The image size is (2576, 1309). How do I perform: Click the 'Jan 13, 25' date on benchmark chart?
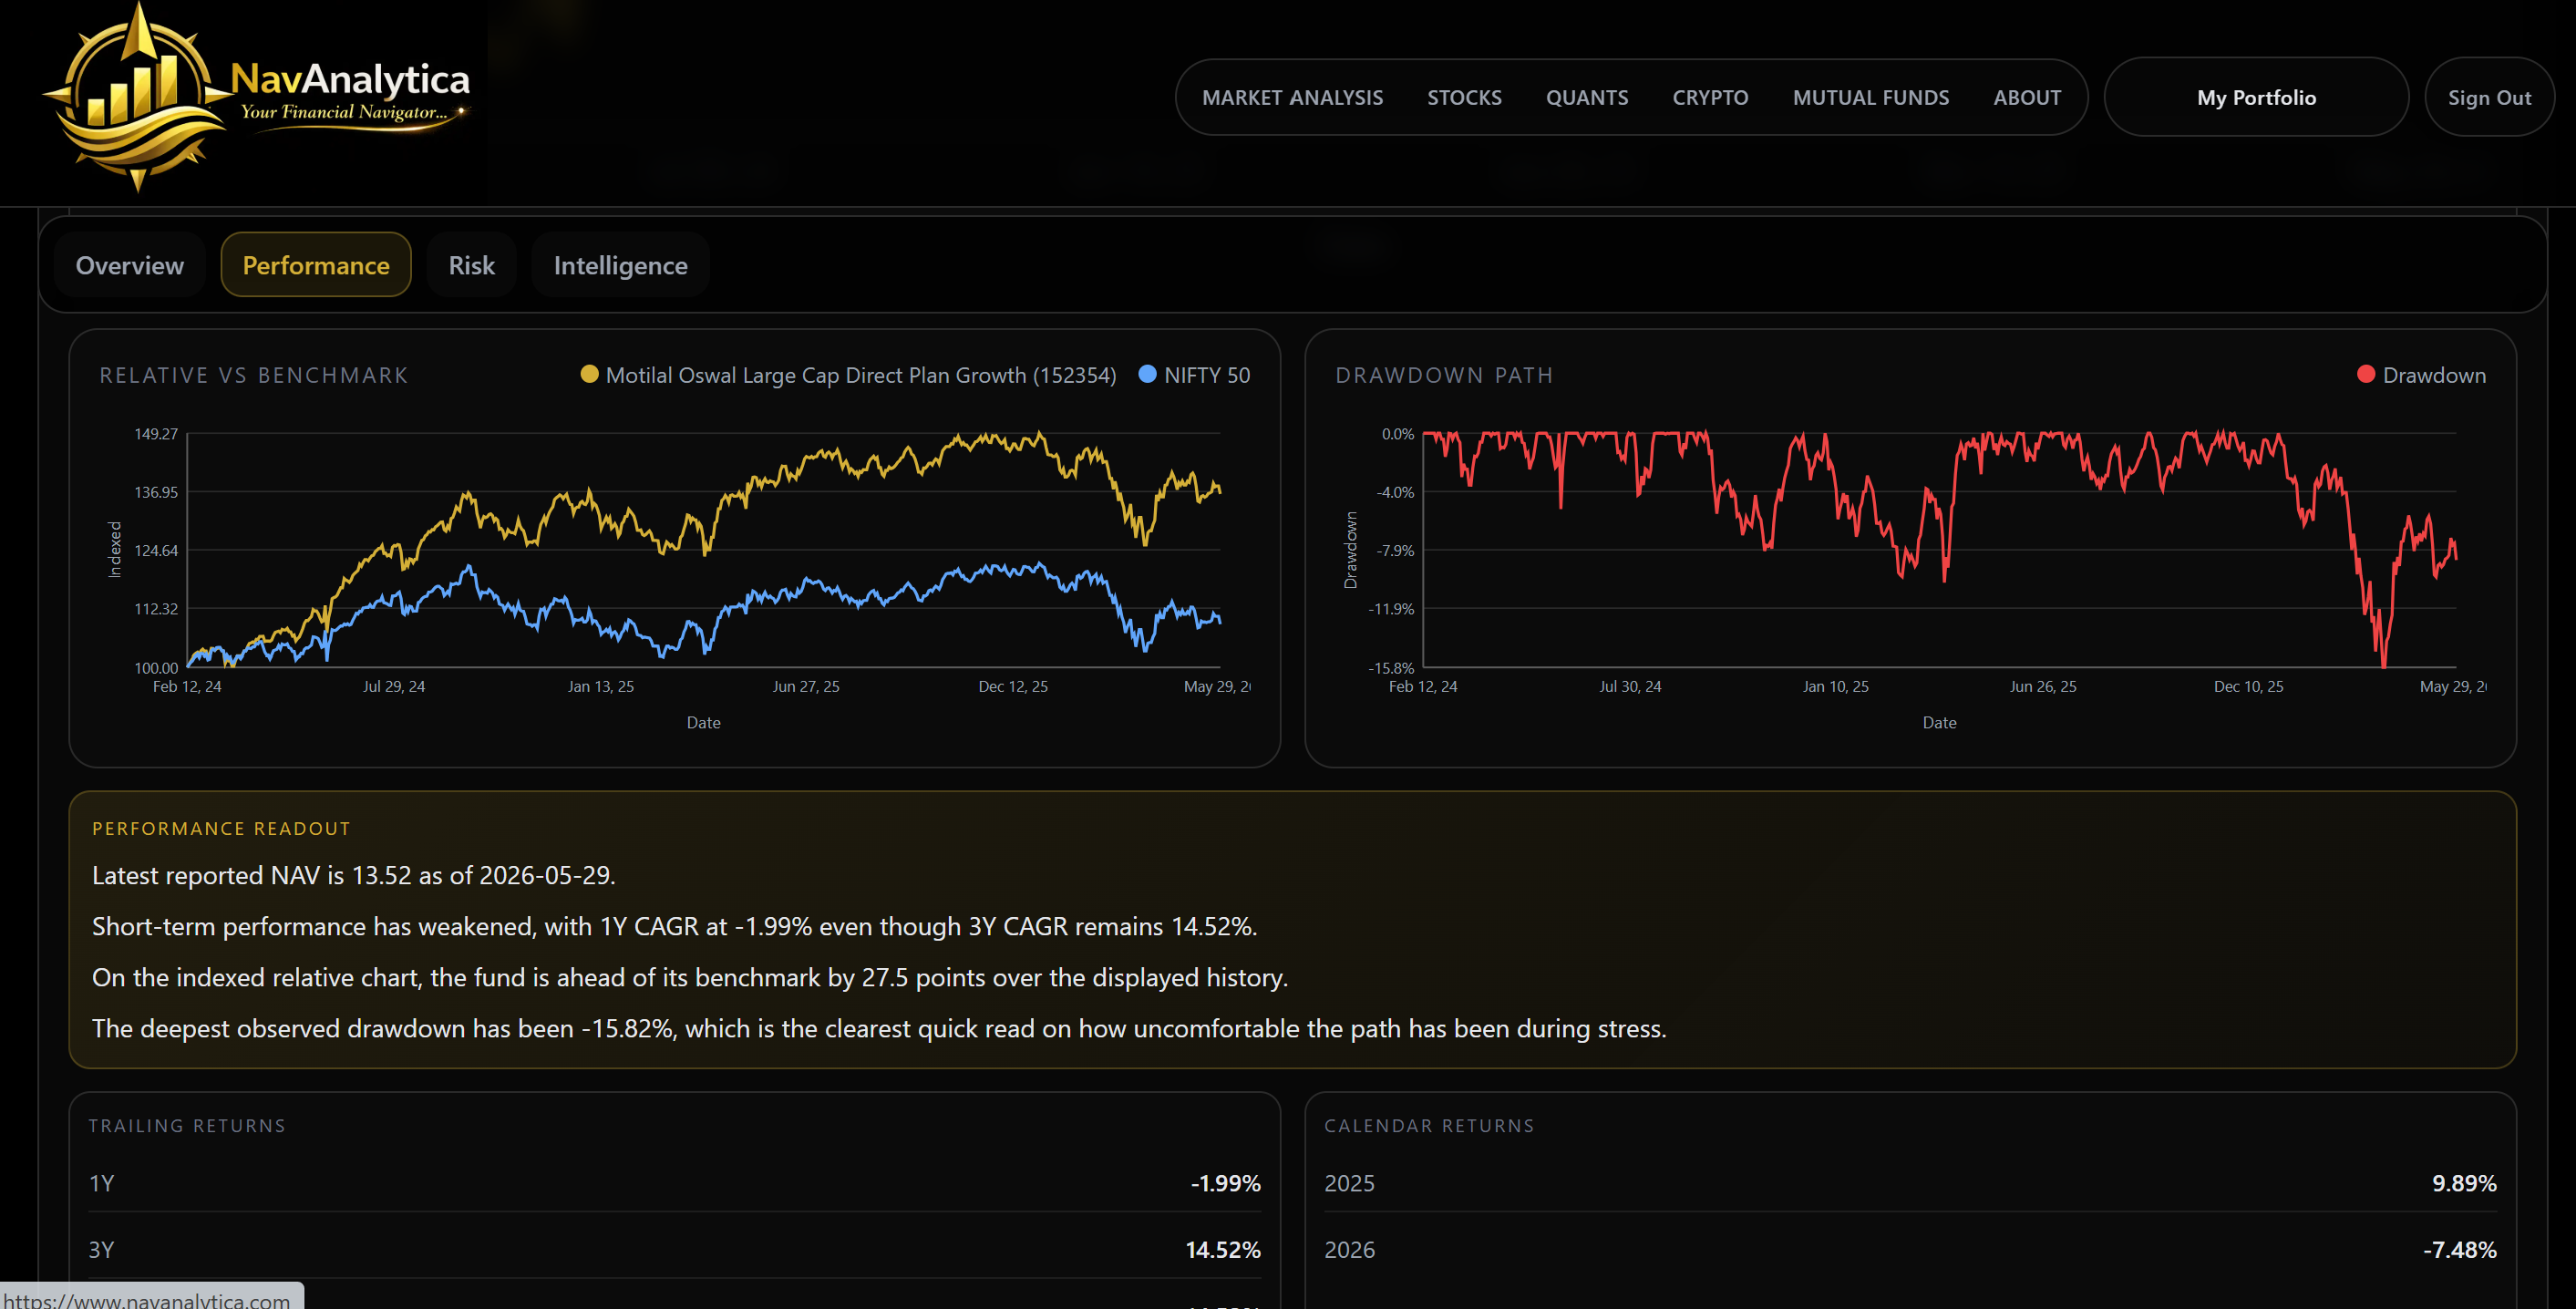pos(601,686)
